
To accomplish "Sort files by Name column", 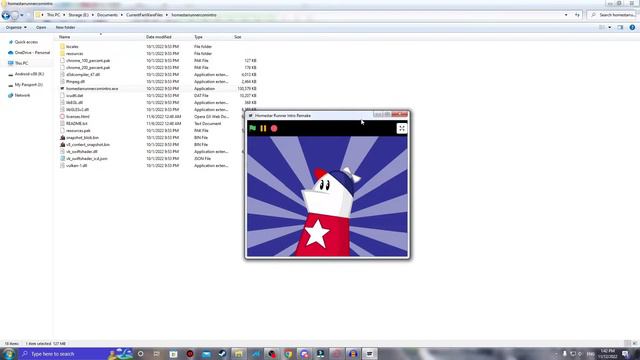I will [64, 37].
